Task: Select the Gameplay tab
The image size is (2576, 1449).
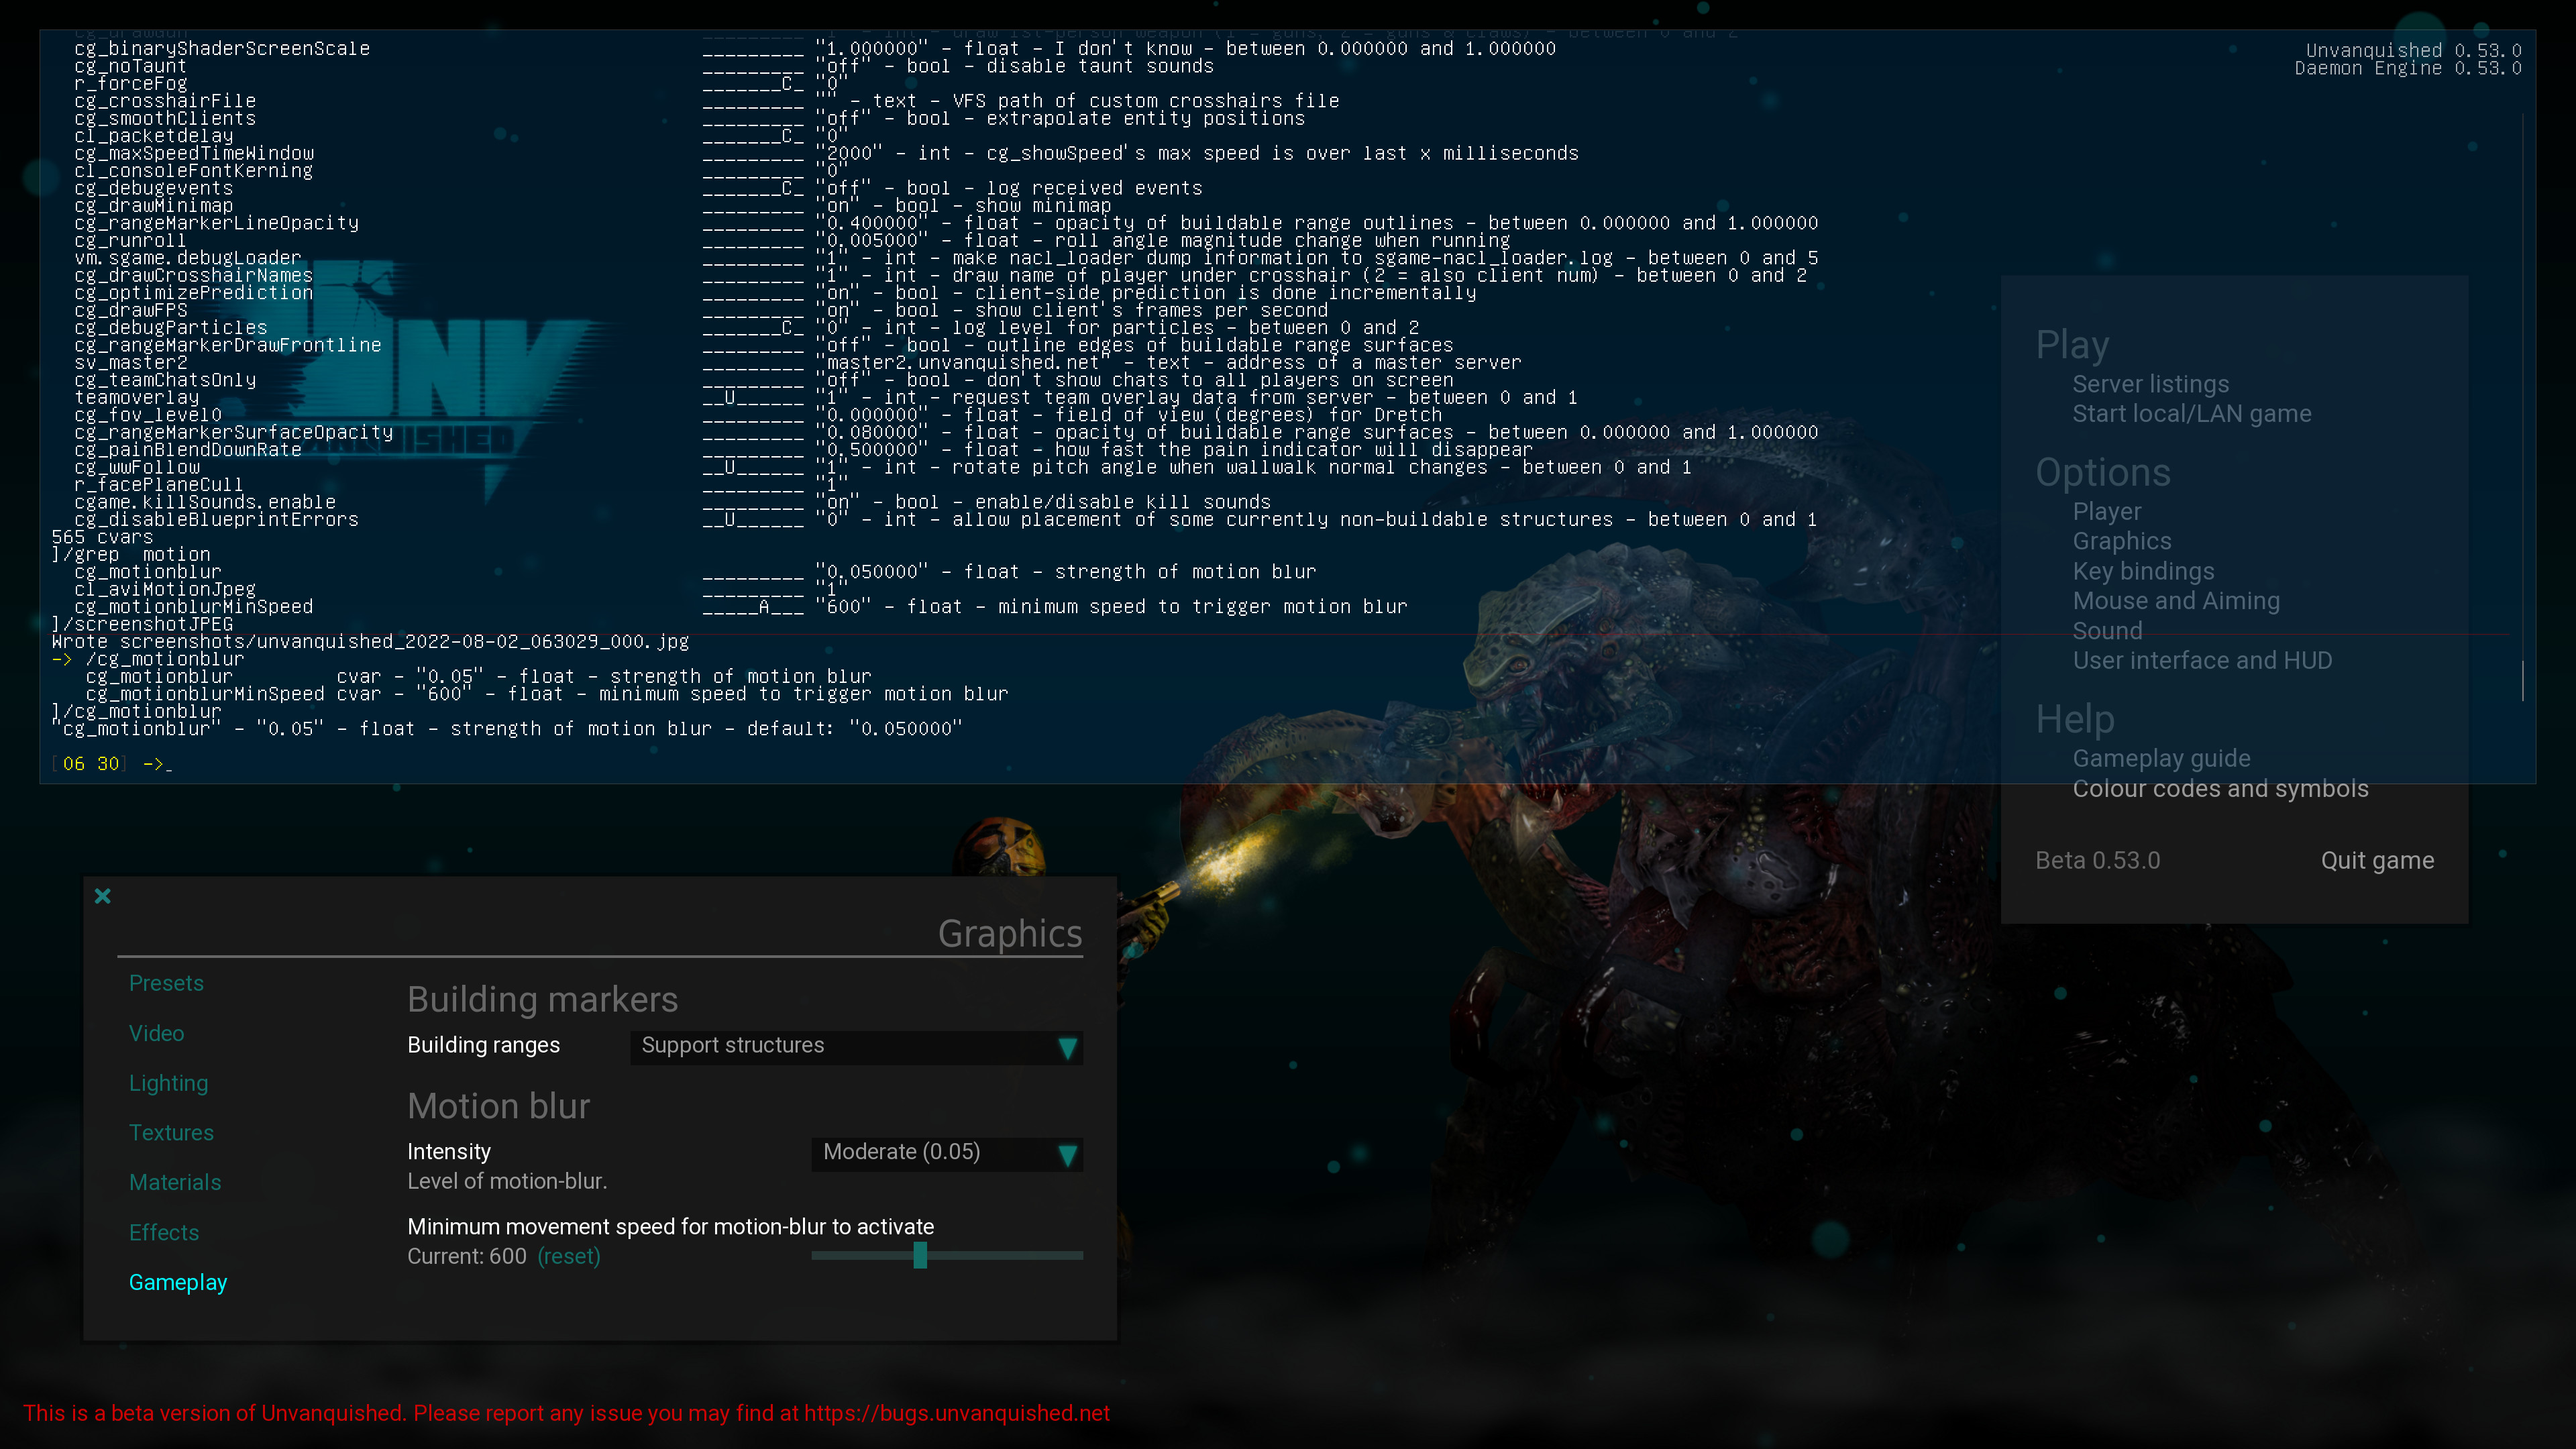Action: coord(178,1283)
